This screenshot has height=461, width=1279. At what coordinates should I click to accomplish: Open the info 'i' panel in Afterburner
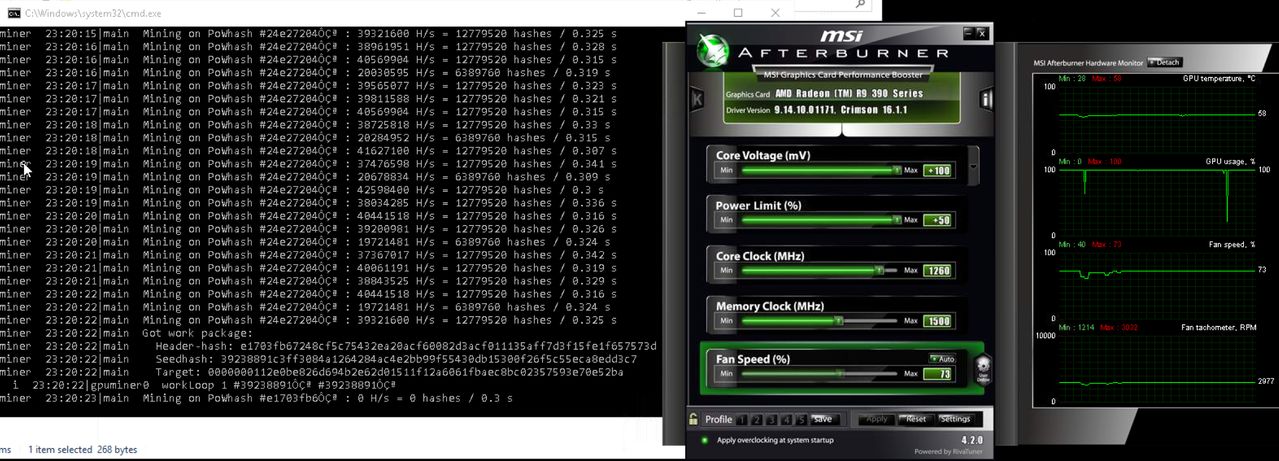coord(986,98)
